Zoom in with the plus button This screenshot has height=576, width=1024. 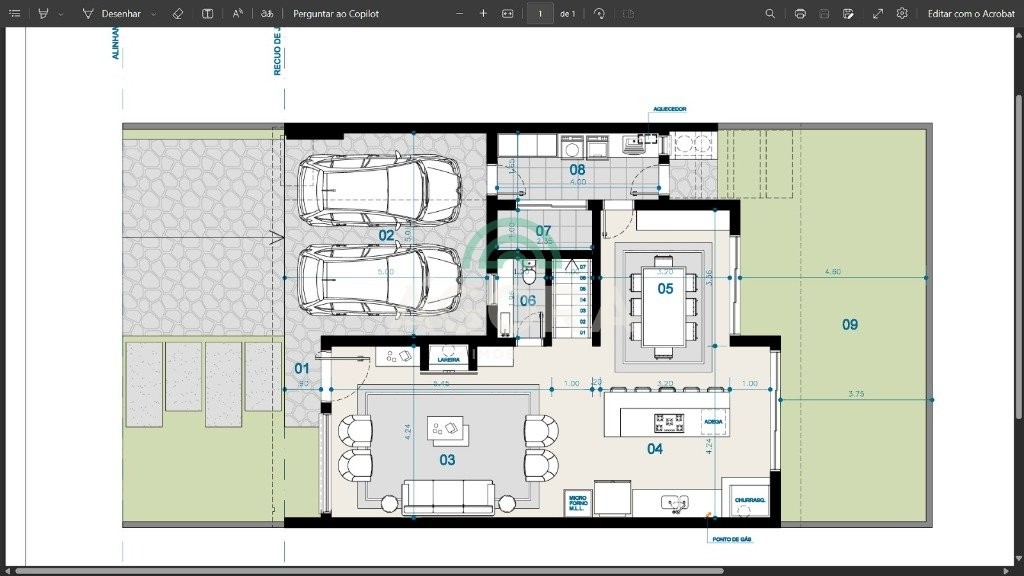[x=483, y=14]
